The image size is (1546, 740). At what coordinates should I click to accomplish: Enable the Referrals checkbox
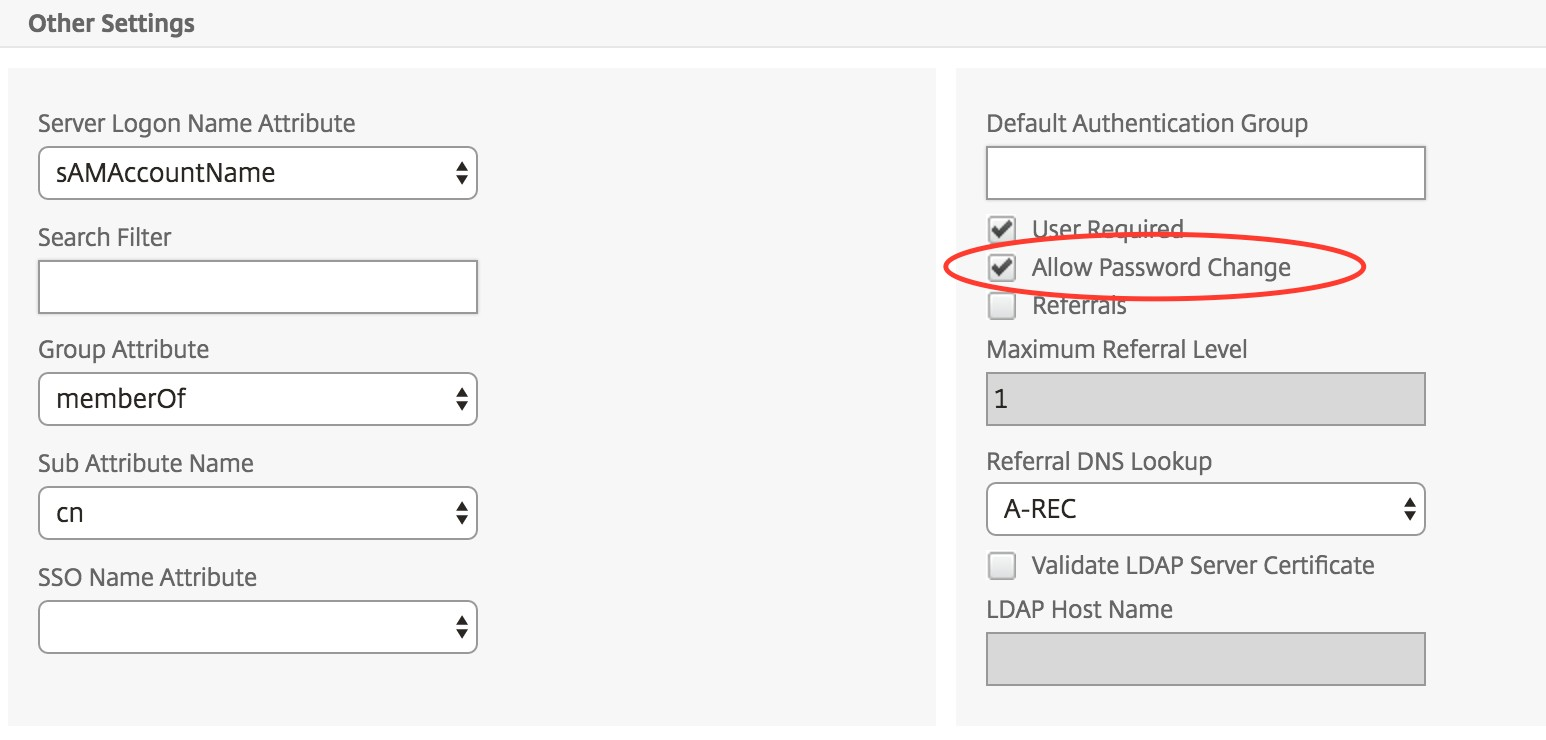pos(1001,306)
